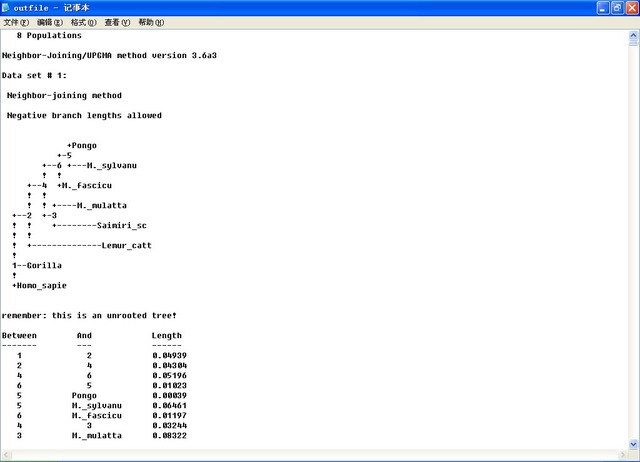This screenshot has width=640, height=462.
Task: Click the length value 0.03244
Action: 169,426
